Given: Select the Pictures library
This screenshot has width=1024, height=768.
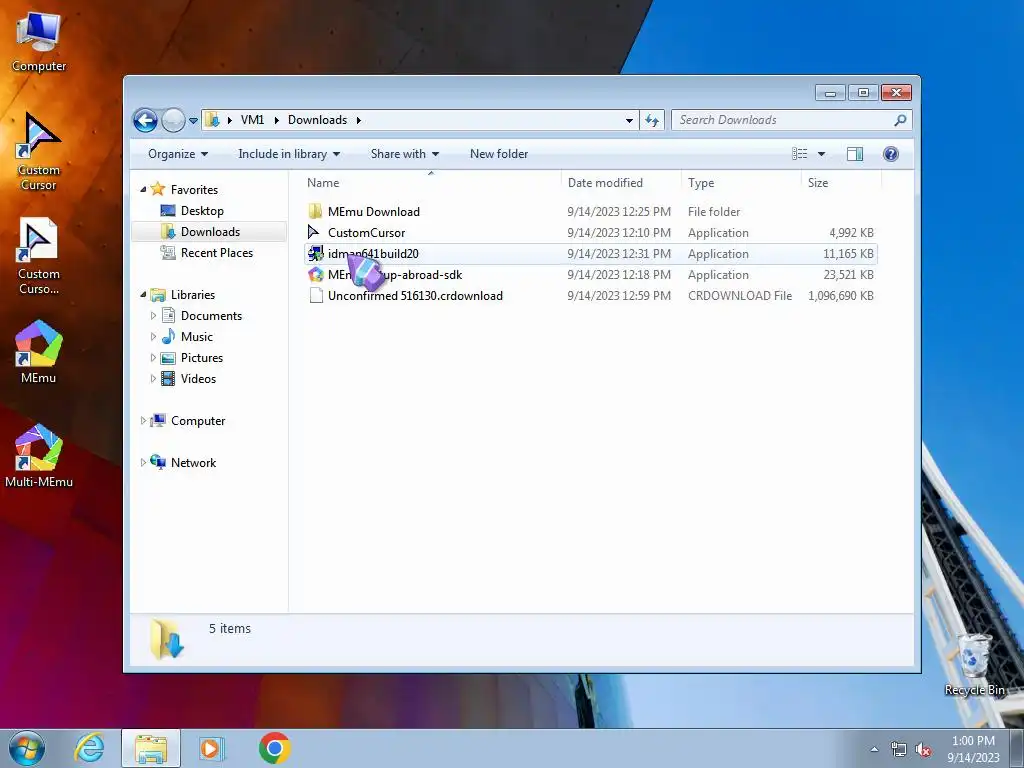Looking at the screenshot, I should 202,358.
